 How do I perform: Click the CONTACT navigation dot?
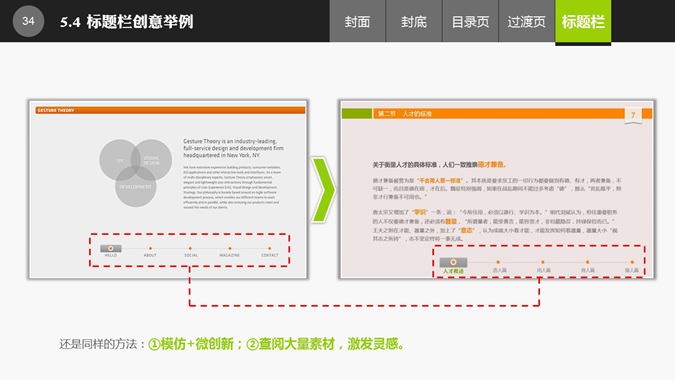click(x=269, y=248)
